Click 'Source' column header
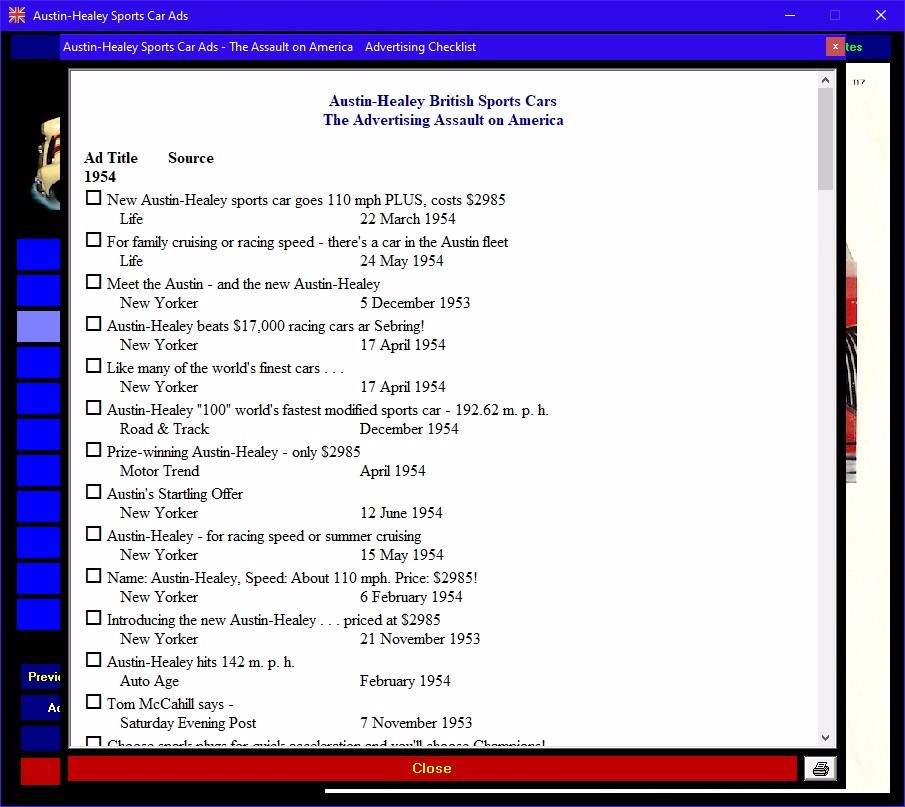Screen dimensions: 905x807 click(190, 158)
